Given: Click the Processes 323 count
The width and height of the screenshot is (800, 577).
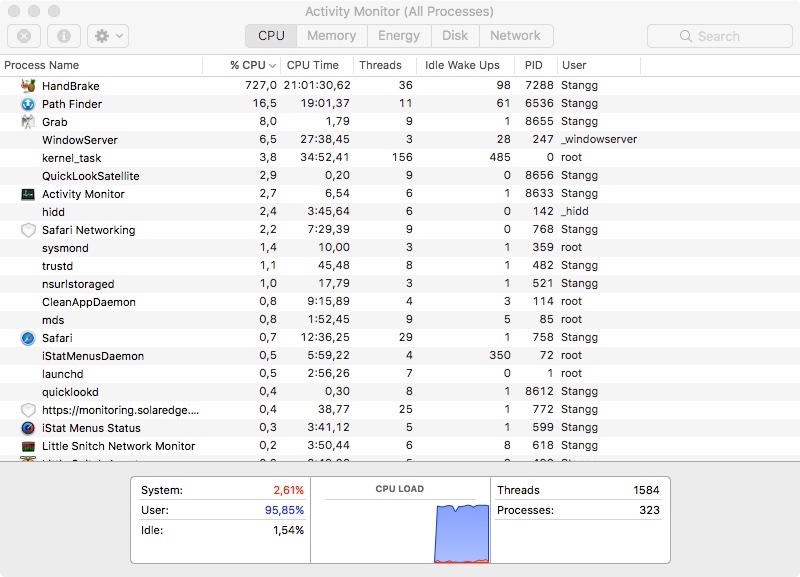Looking at the screenshot, I should pyautogui.click(x=649, y=510).
